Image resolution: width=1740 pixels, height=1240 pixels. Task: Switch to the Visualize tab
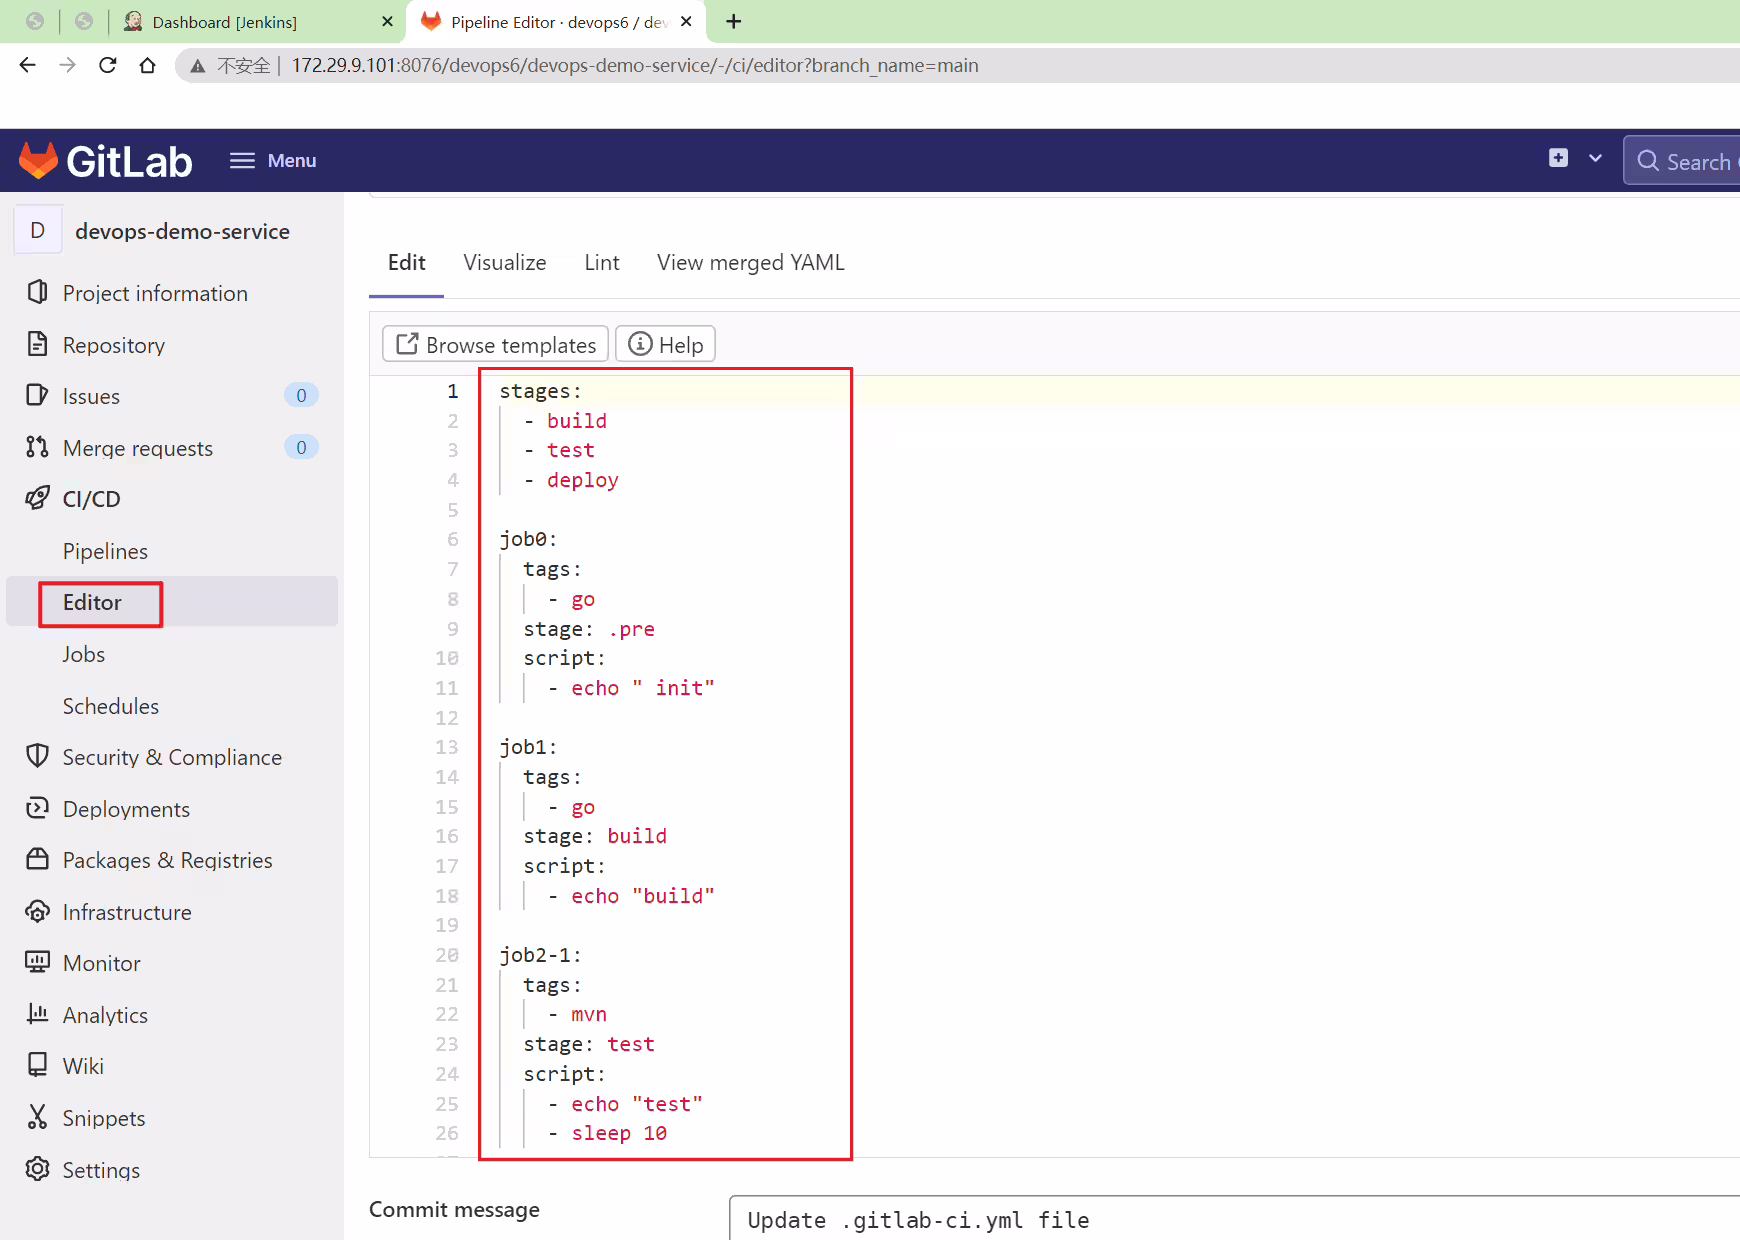click(x=505, y=263)
